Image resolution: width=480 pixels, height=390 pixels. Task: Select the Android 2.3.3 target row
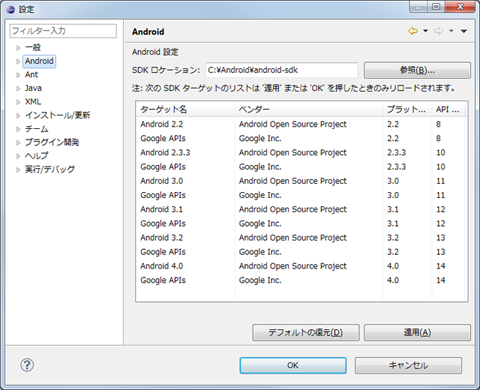pyautogui.click(x=301, y=152)
